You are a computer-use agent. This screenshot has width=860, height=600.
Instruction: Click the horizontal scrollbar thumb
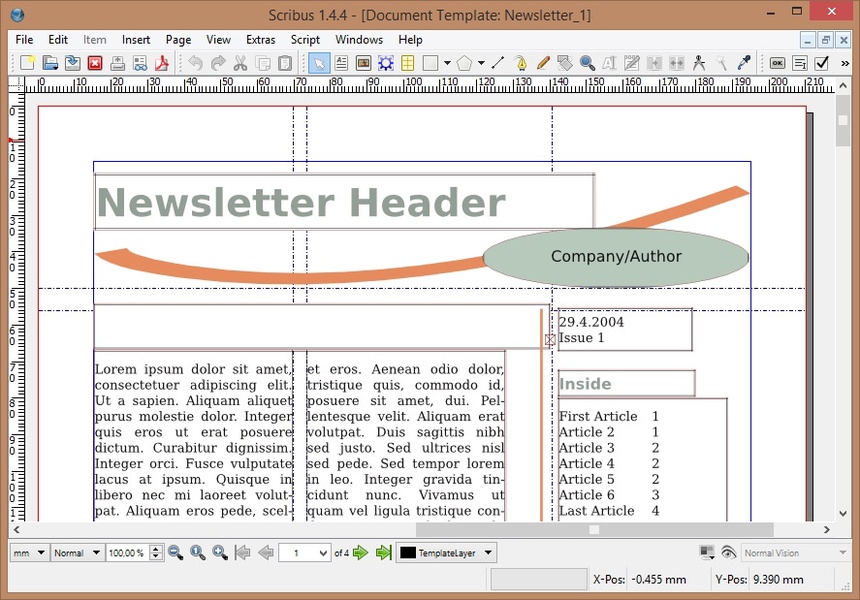[x=594, y=530]
